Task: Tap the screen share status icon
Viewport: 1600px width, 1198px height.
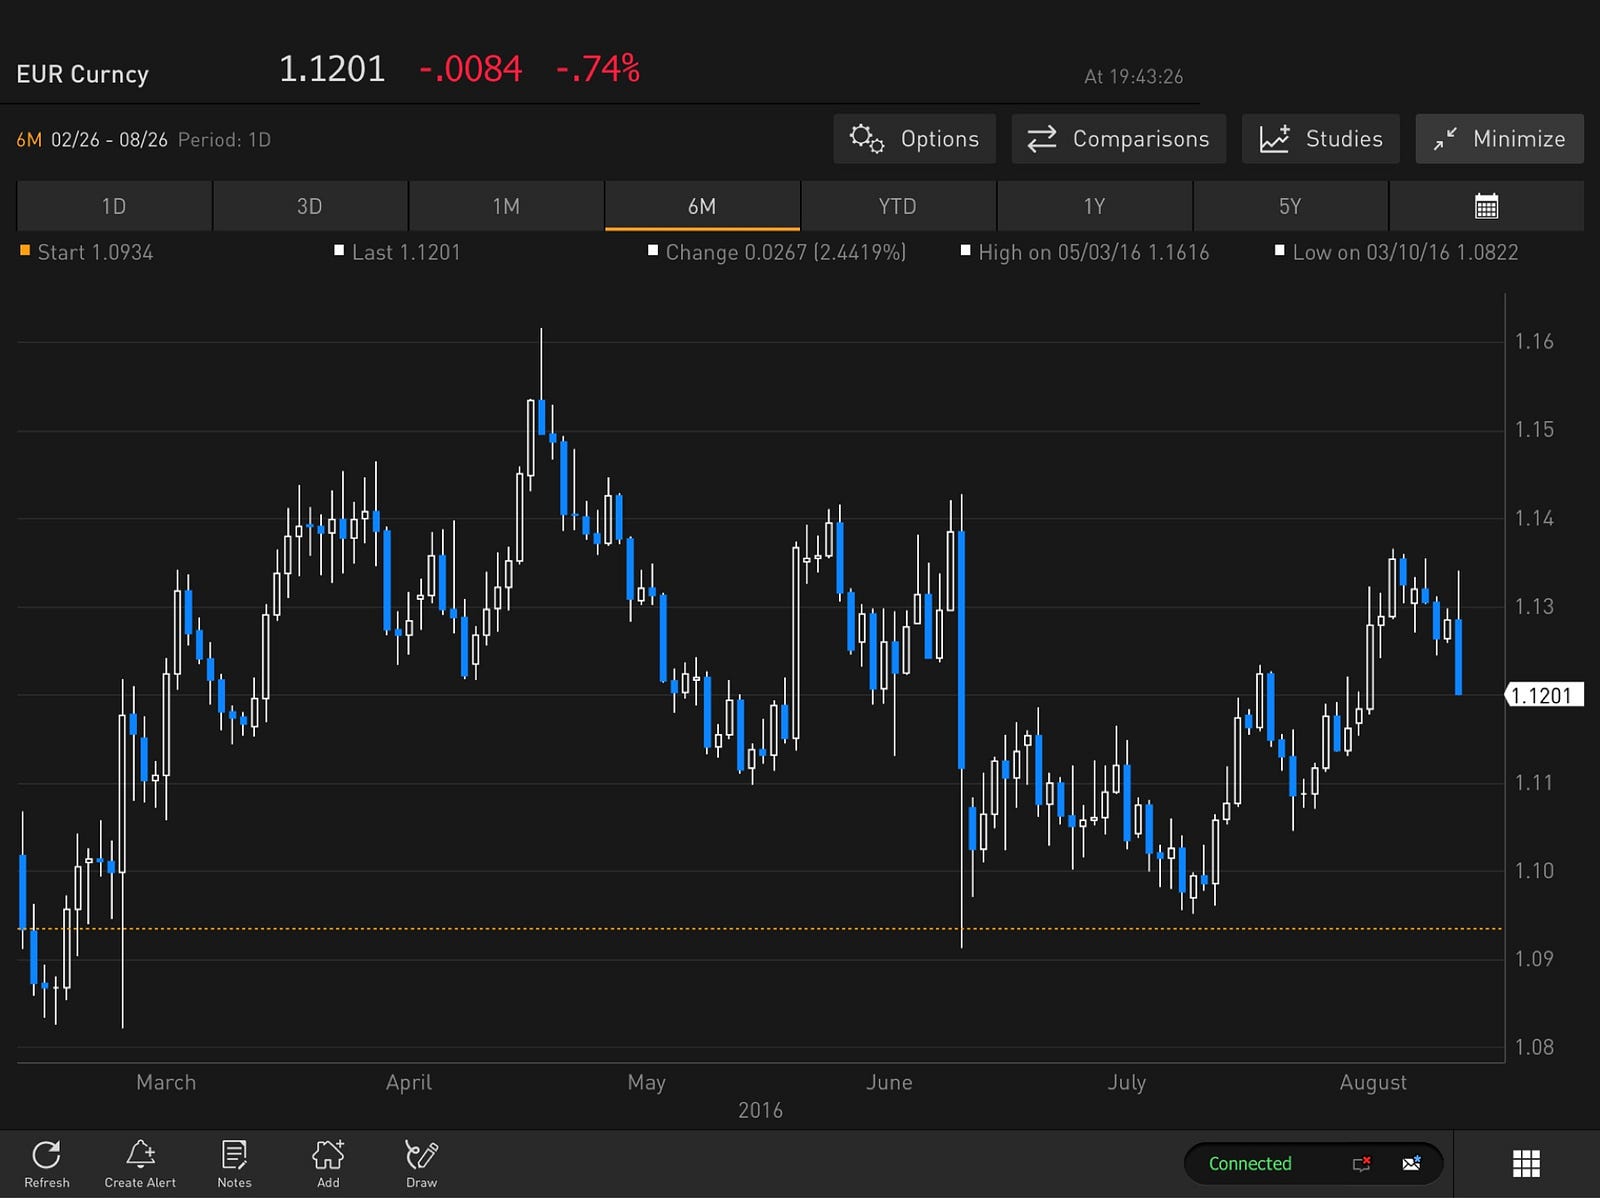Action: coord(1361,1163)
